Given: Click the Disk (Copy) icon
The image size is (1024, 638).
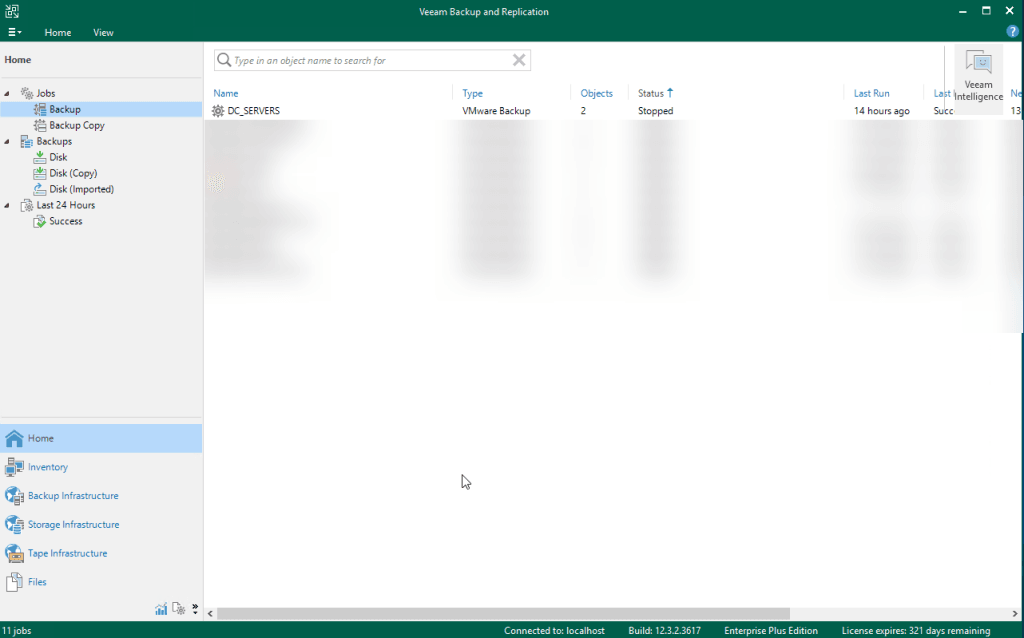Looking at the screenshot, I should click(x=40, y=173).
